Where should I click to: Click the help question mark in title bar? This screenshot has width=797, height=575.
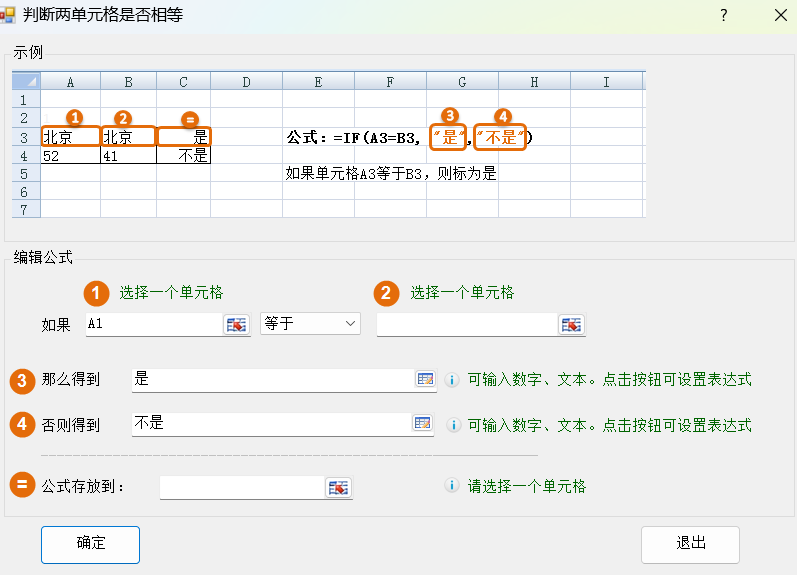tap(723, 16)
